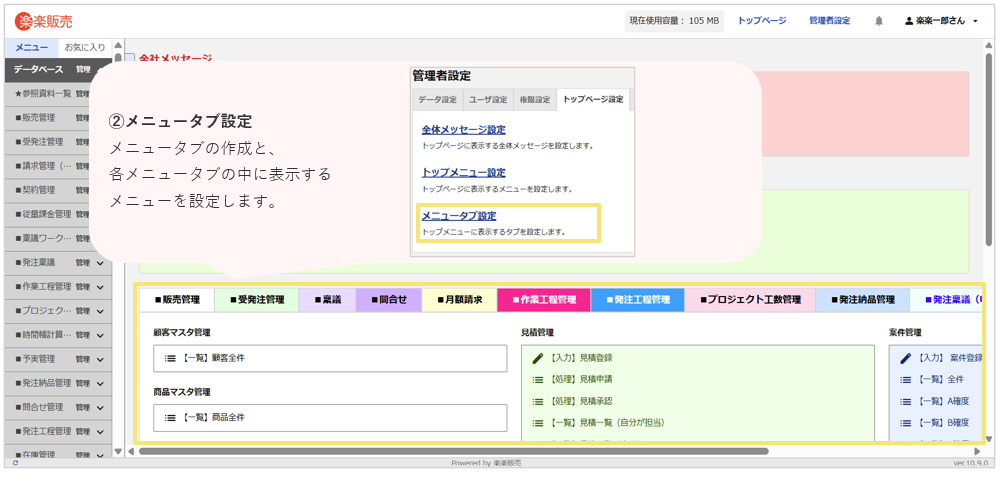Select the ■発注工程管理 menu tab
This screenshot has height=478, width=1000.
pyautogui.click(x=638, y=300)
